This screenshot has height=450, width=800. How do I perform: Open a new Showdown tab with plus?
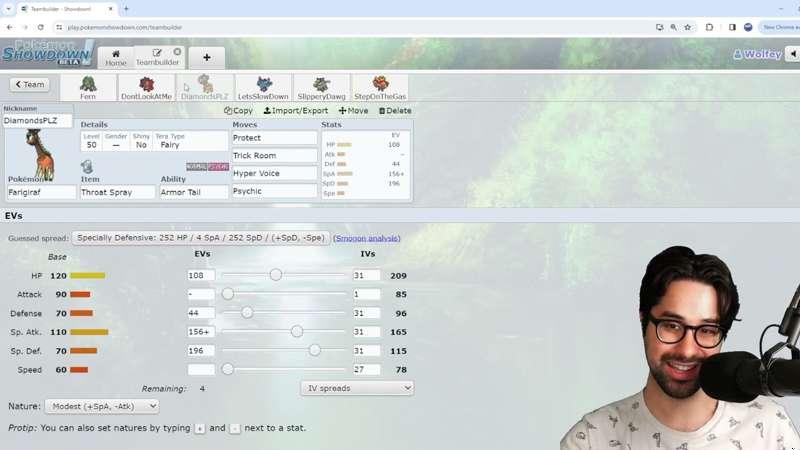pyautogui.click(x=207, y=58)
